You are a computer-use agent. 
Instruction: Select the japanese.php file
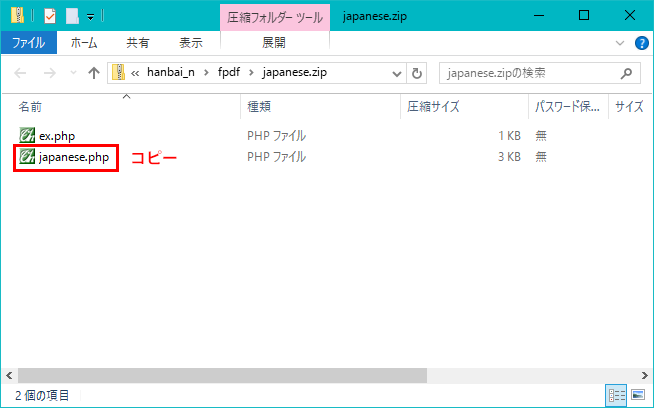tap(73, 157)
